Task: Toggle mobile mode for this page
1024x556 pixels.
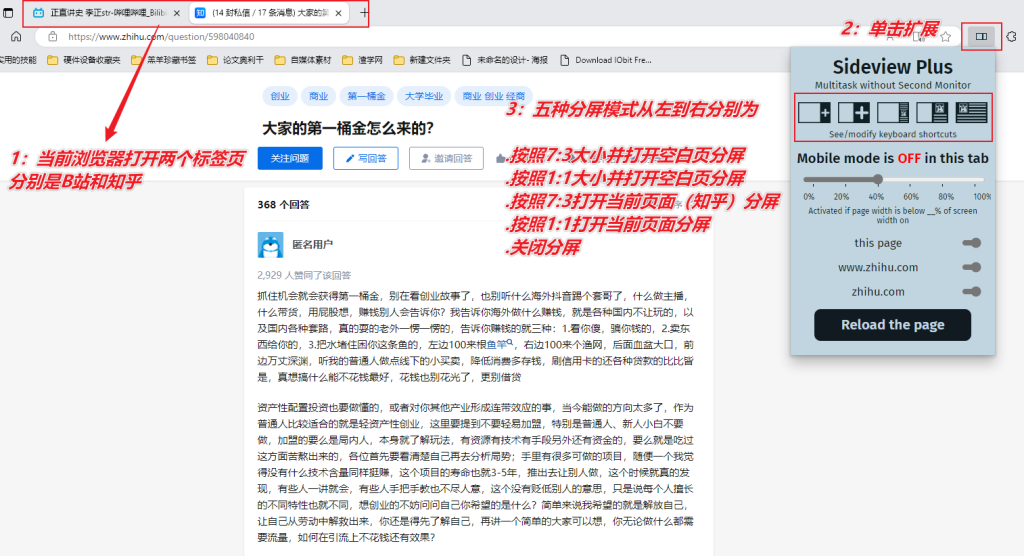Action: [972, 243]
